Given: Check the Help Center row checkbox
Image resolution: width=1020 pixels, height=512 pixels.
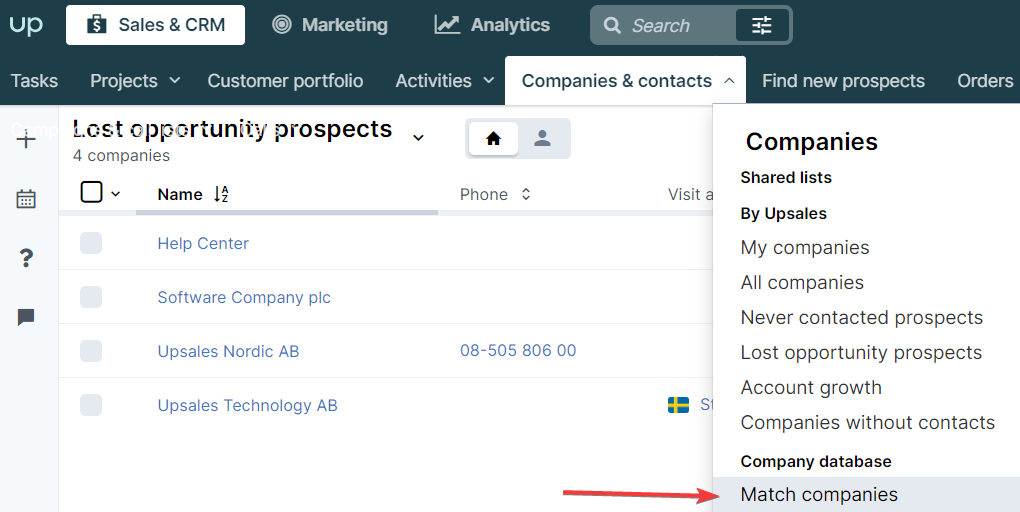Looking at the screenshot, I should coord(91,243).
